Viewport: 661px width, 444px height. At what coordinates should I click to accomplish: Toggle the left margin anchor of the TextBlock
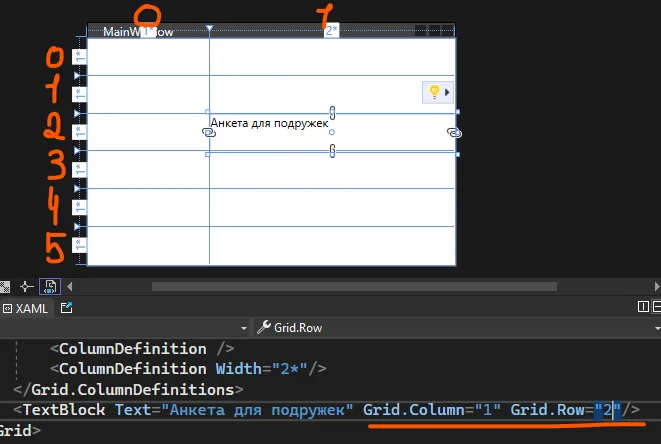[x=209, y=133]
